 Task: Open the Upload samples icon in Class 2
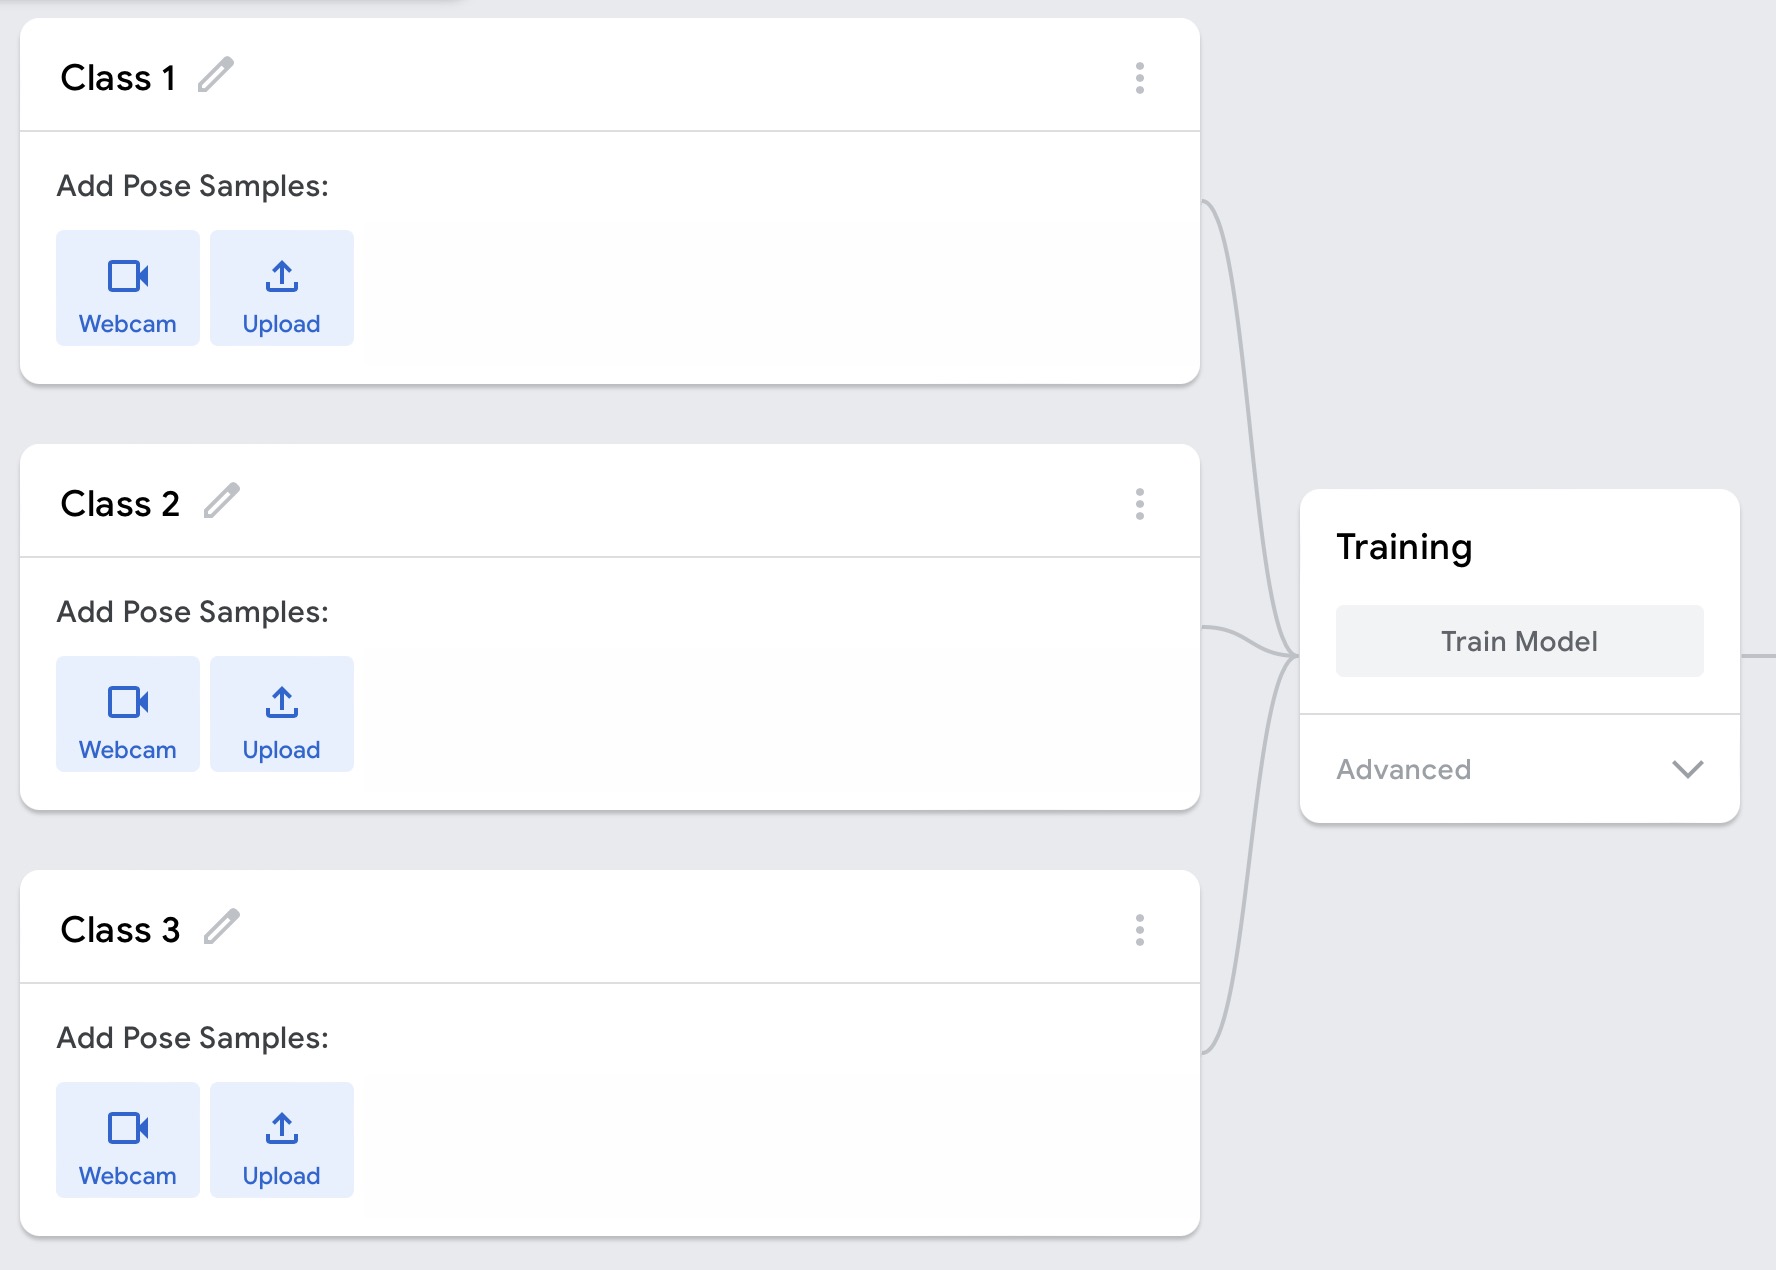[281, 714]
